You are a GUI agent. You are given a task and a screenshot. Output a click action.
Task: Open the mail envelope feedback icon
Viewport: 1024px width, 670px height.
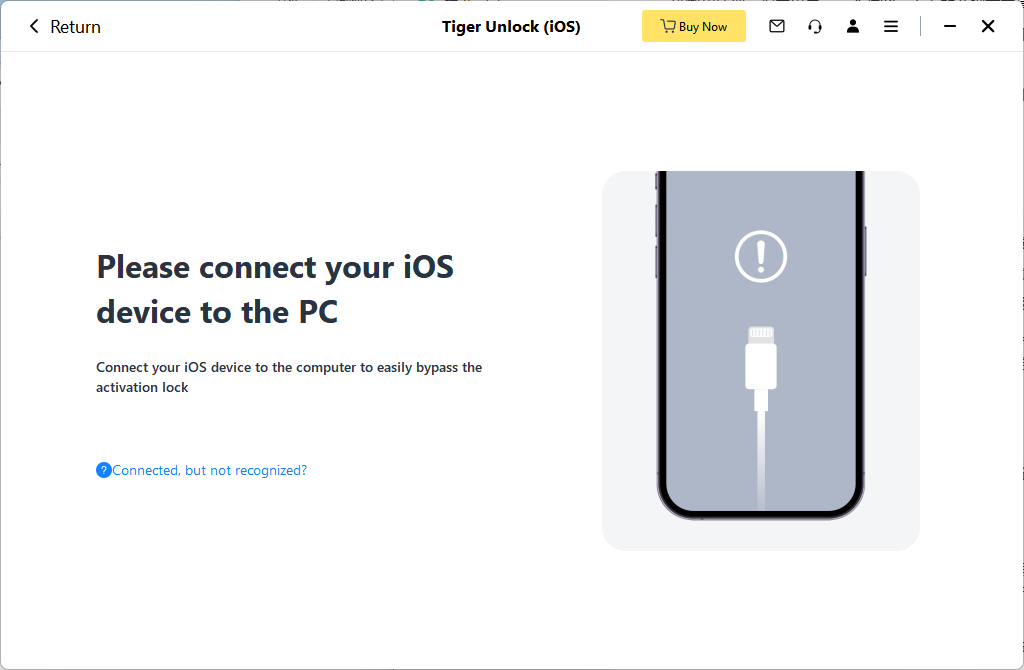[x=777, y=27]
